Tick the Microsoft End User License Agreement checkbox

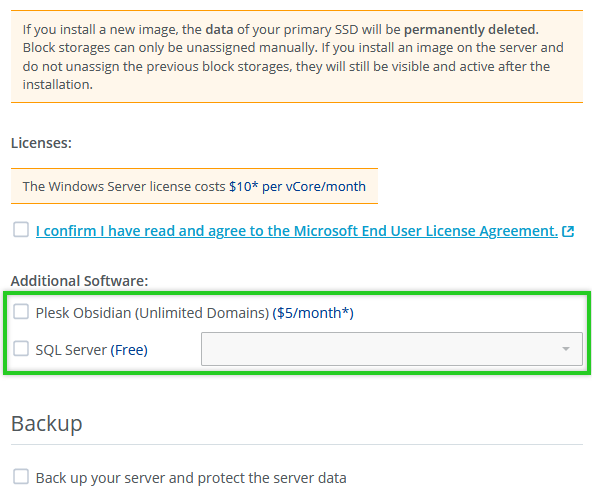(21, 230)
